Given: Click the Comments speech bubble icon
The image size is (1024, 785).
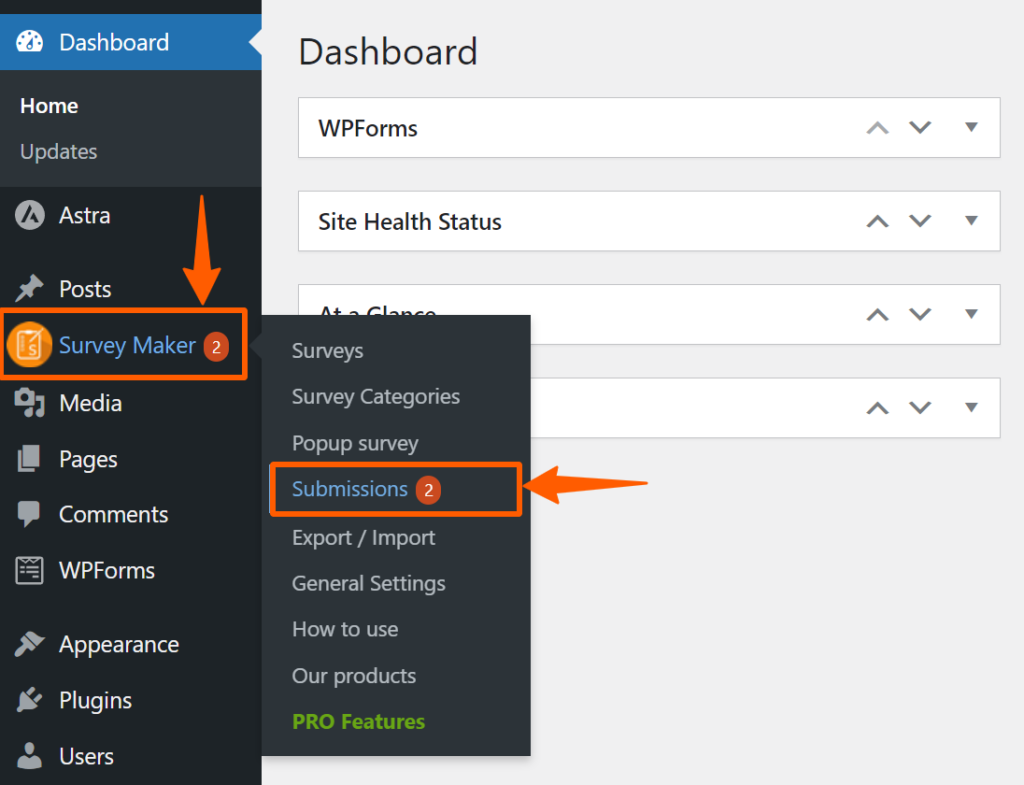Looking at the screenshot, I should point(29,515).
